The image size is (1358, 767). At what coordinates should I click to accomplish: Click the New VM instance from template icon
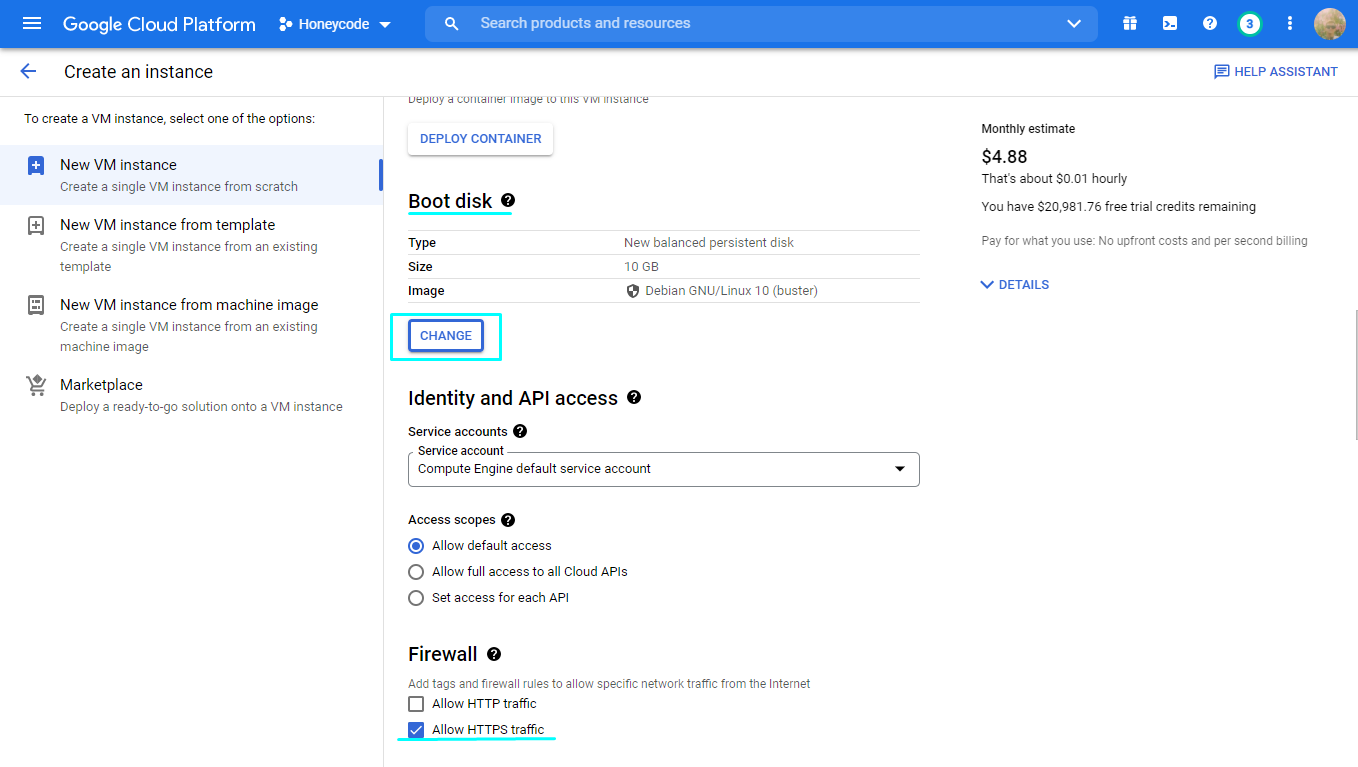click(x=36, y=226)
